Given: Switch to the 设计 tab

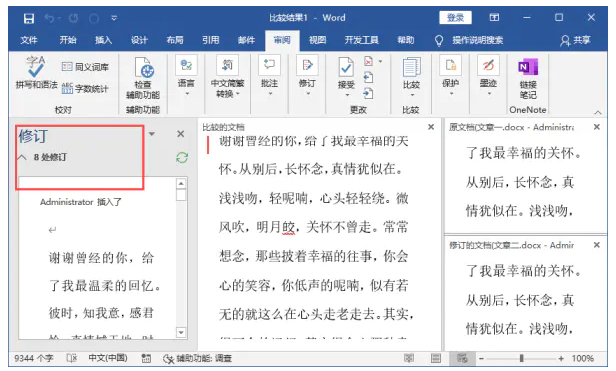Looking at the screenshot, I should click(139, 40).
